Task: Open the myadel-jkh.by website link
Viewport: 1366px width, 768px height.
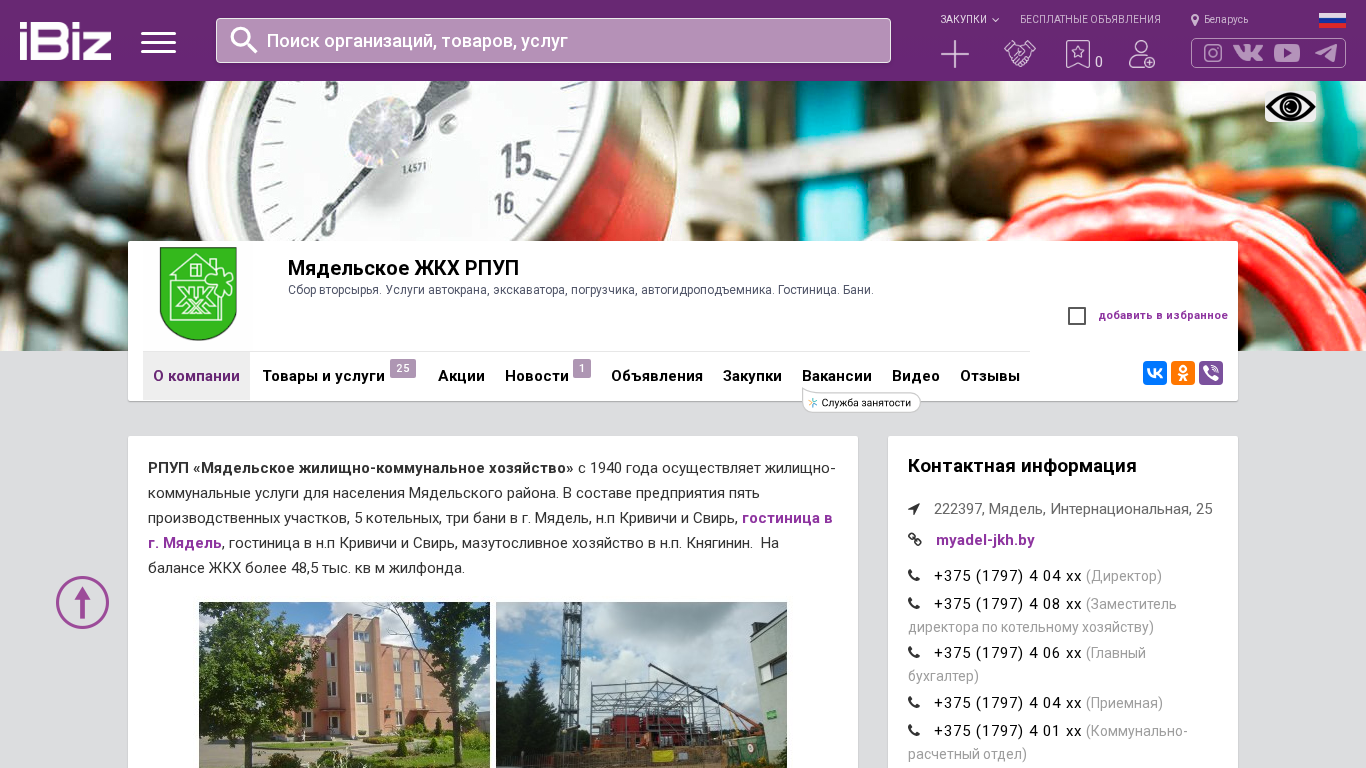Action: [x=985, y=540]
